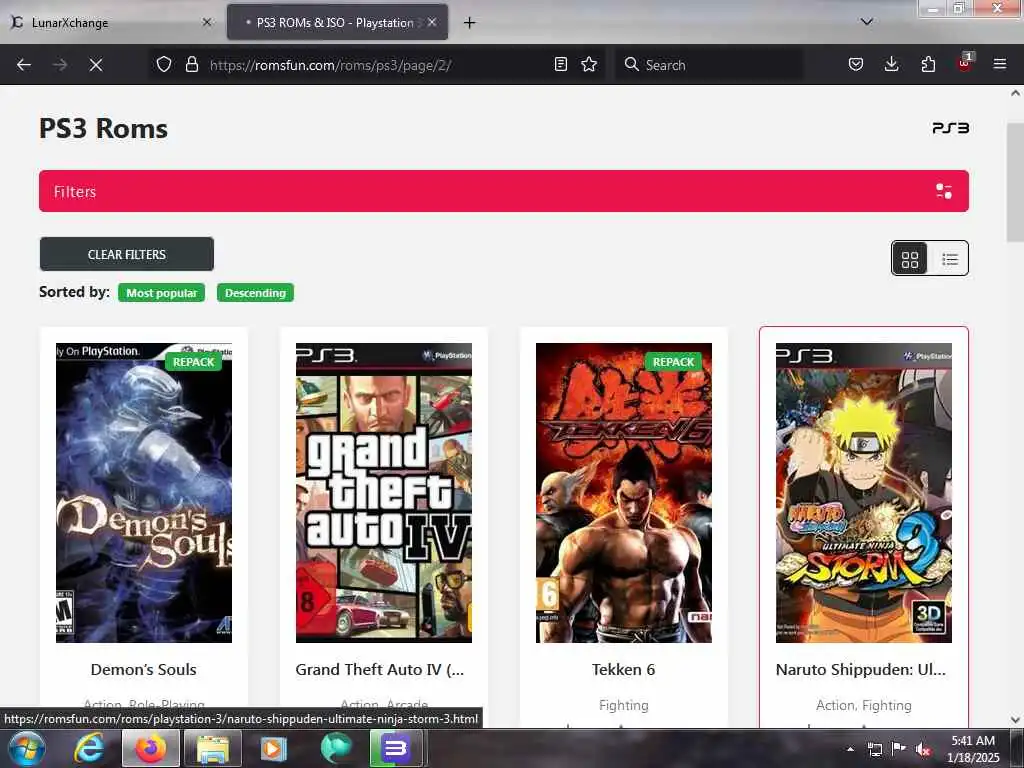Launch Internet Explorer from the taskbar

pyautogui.click(x=89, y=748)
